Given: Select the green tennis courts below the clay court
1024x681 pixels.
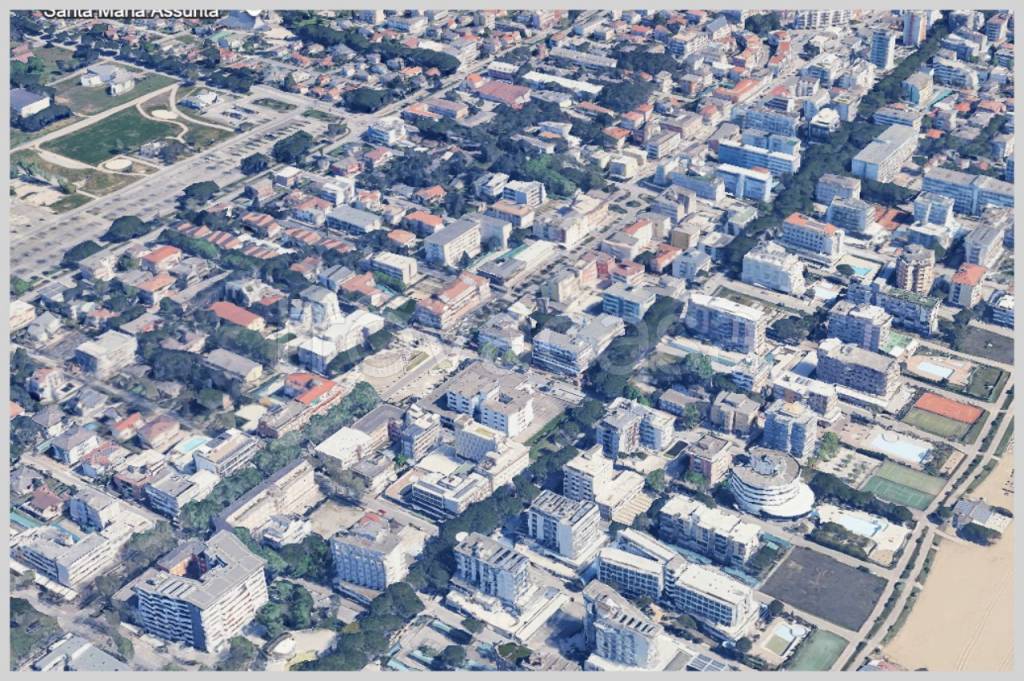Looking at the screenshot, I should point(905,485).
